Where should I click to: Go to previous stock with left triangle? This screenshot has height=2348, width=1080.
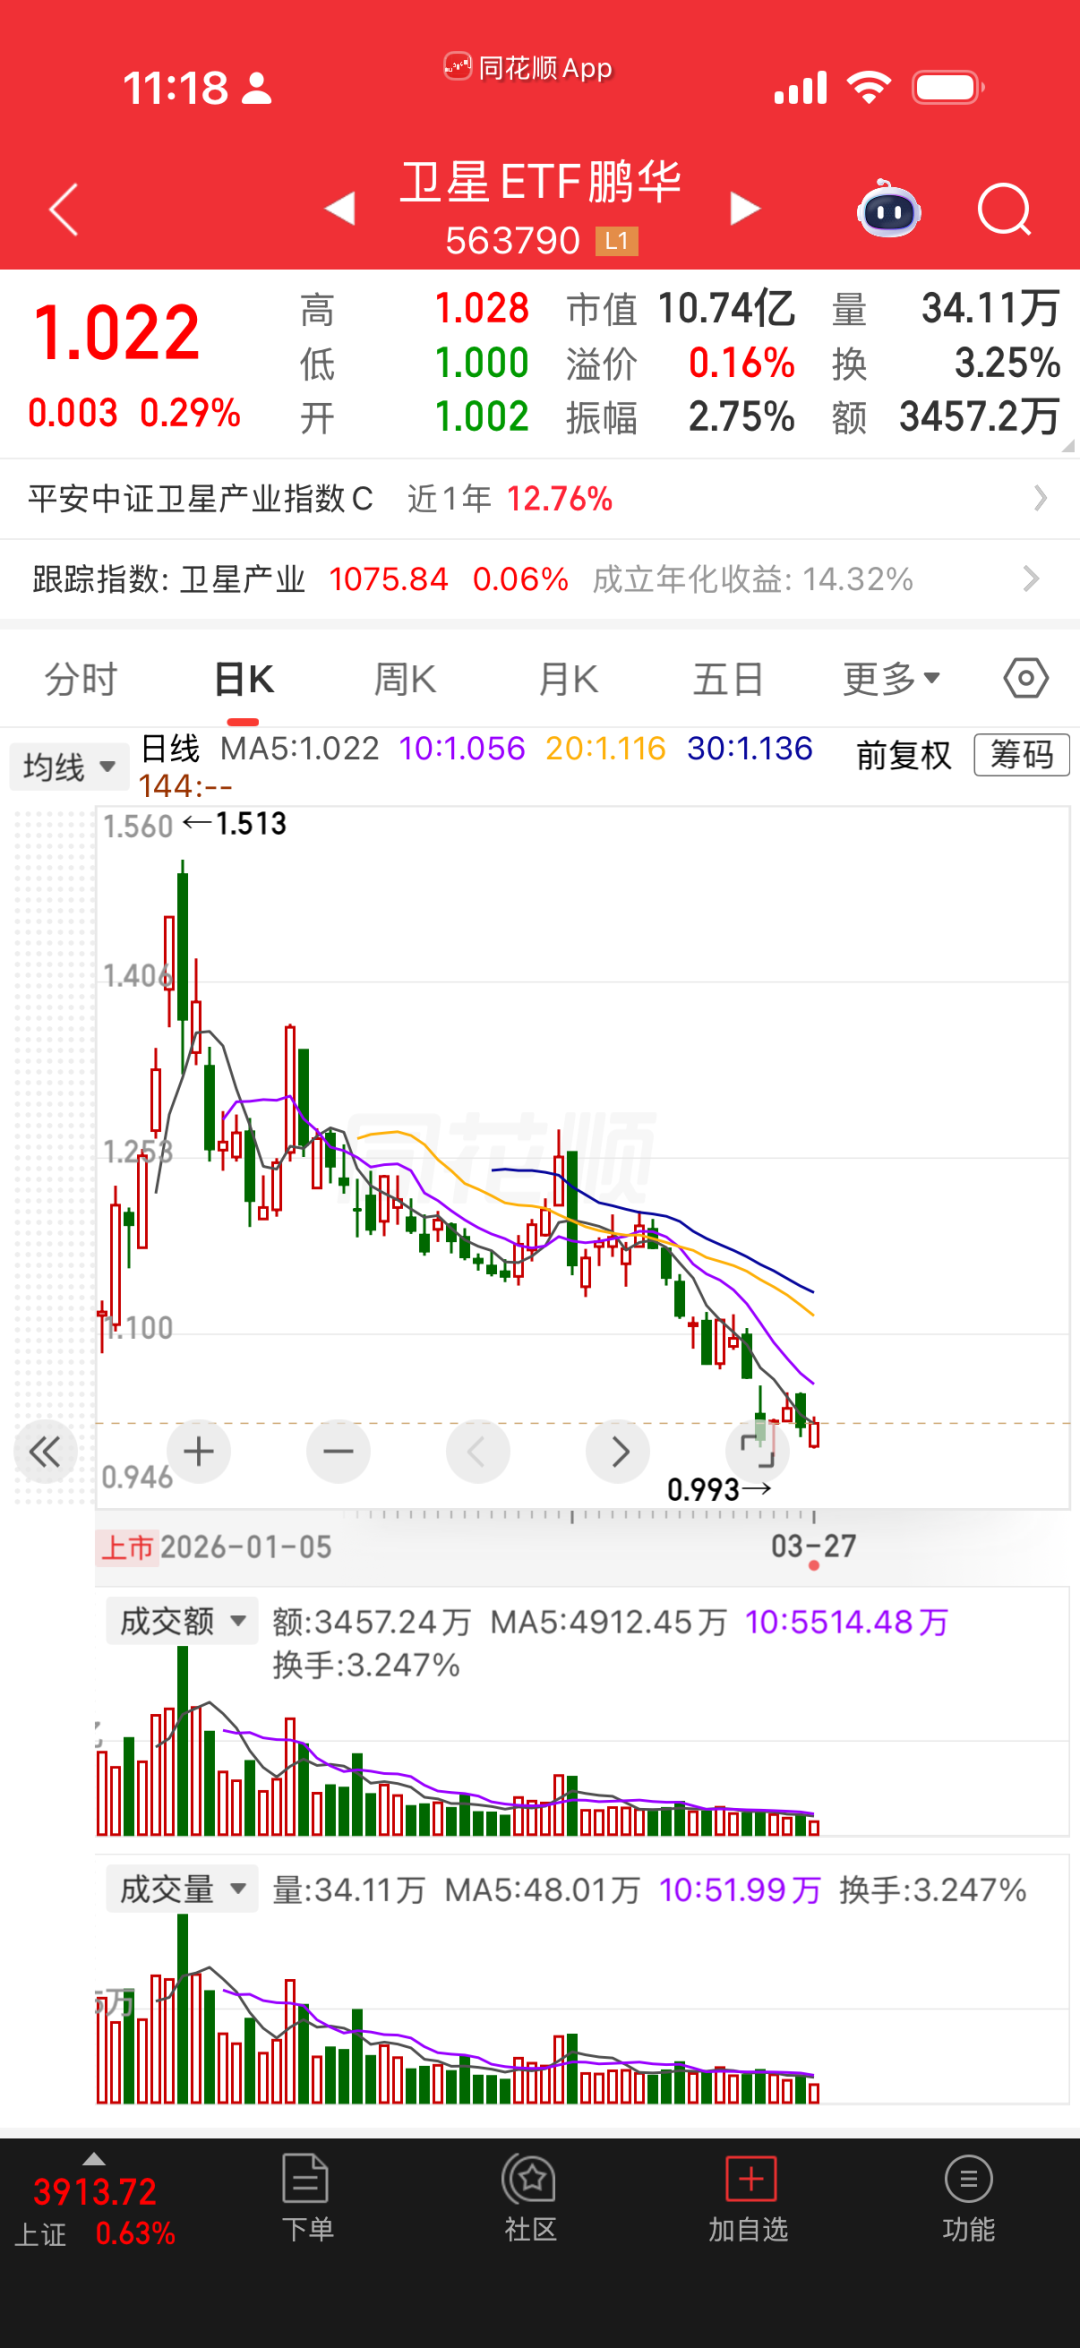tap(340, 209)
